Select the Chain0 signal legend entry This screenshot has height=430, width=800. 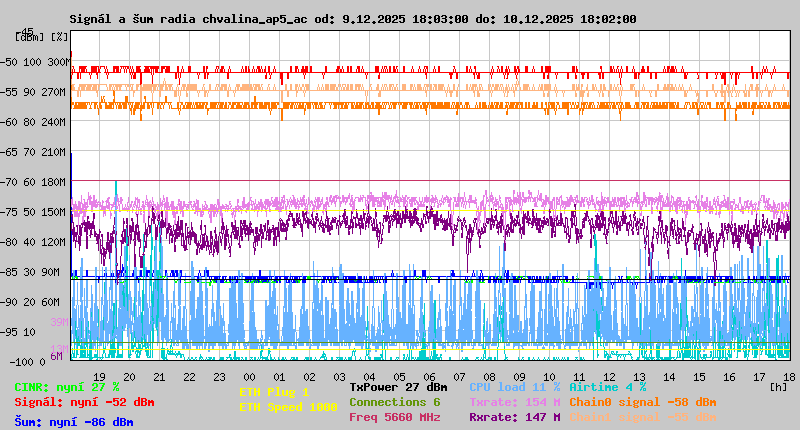coord(642,401)
